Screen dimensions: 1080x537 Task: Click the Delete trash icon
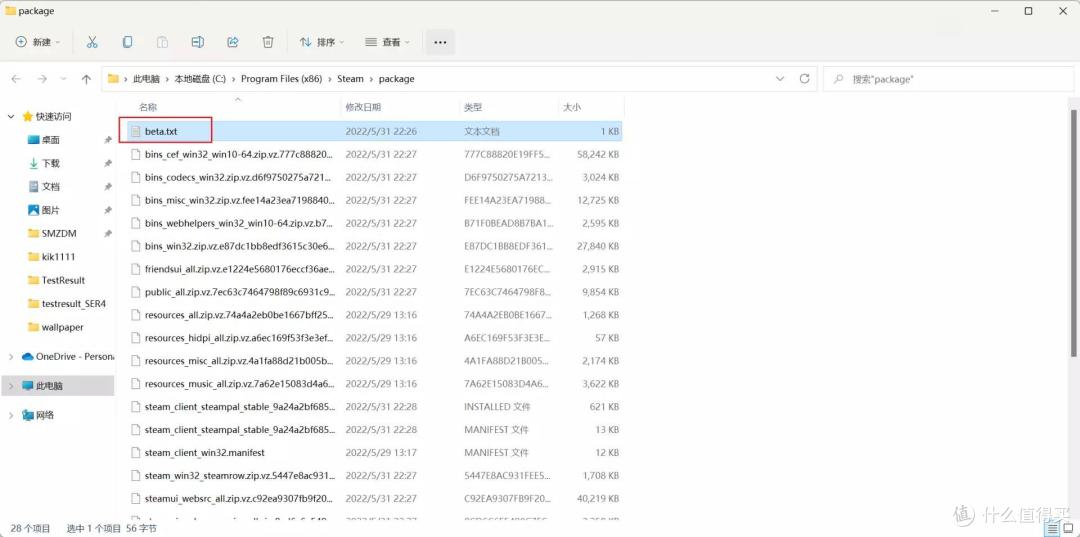tap(268, 42)
